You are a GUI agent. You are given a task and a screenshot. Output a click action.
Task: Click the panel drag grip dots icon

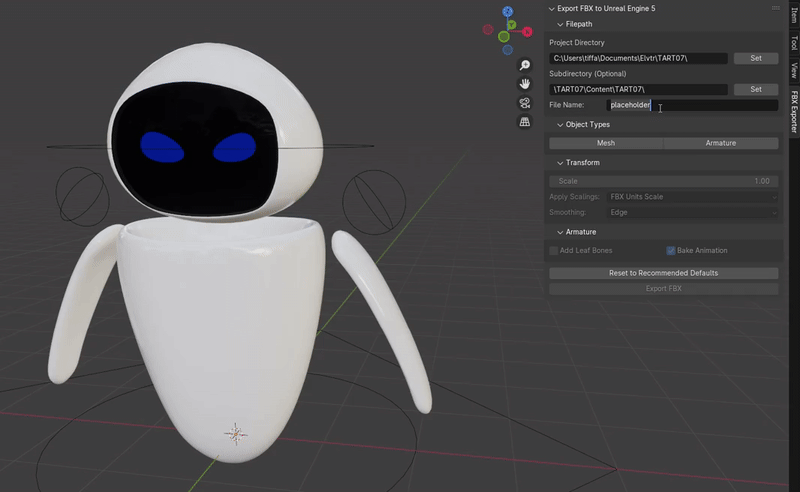coord(776,8)
